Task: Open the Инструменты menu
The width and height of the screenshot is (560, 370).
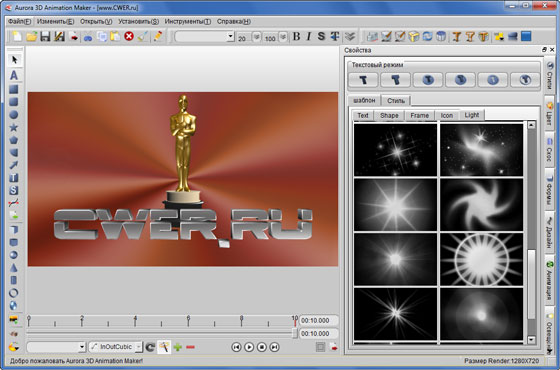Action: (188, 21)
